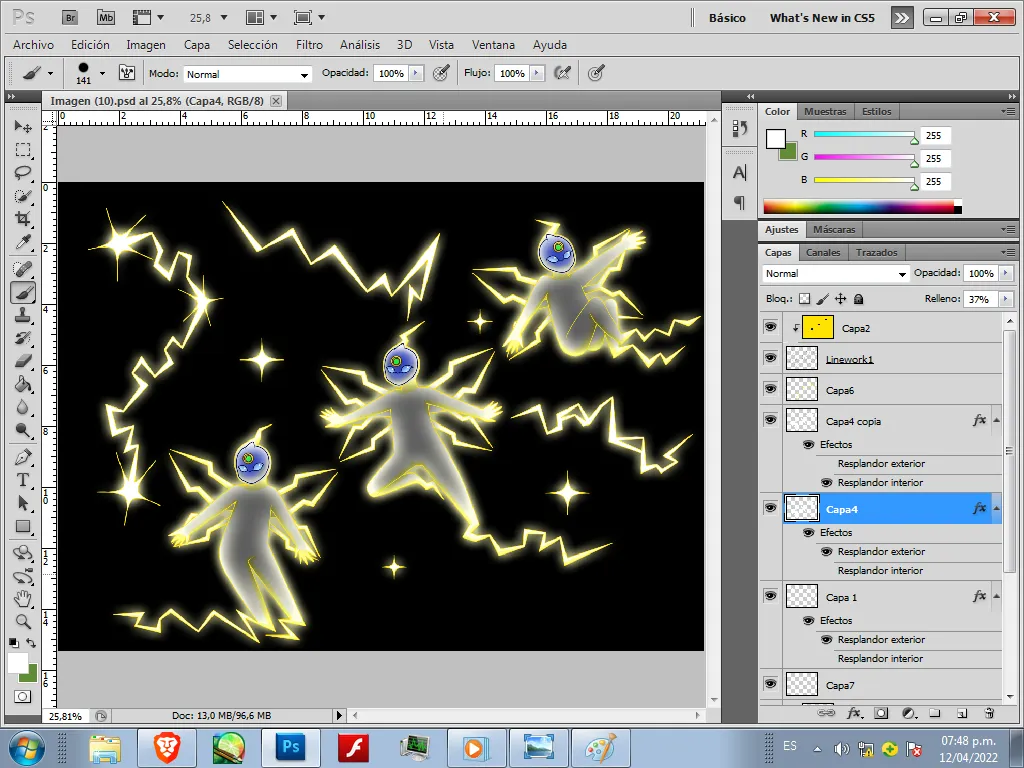Toggle Resplandor exterior effect on Capa4
Image resolution: width=1024 pixels, height=768 pixels.
point(826,552)
